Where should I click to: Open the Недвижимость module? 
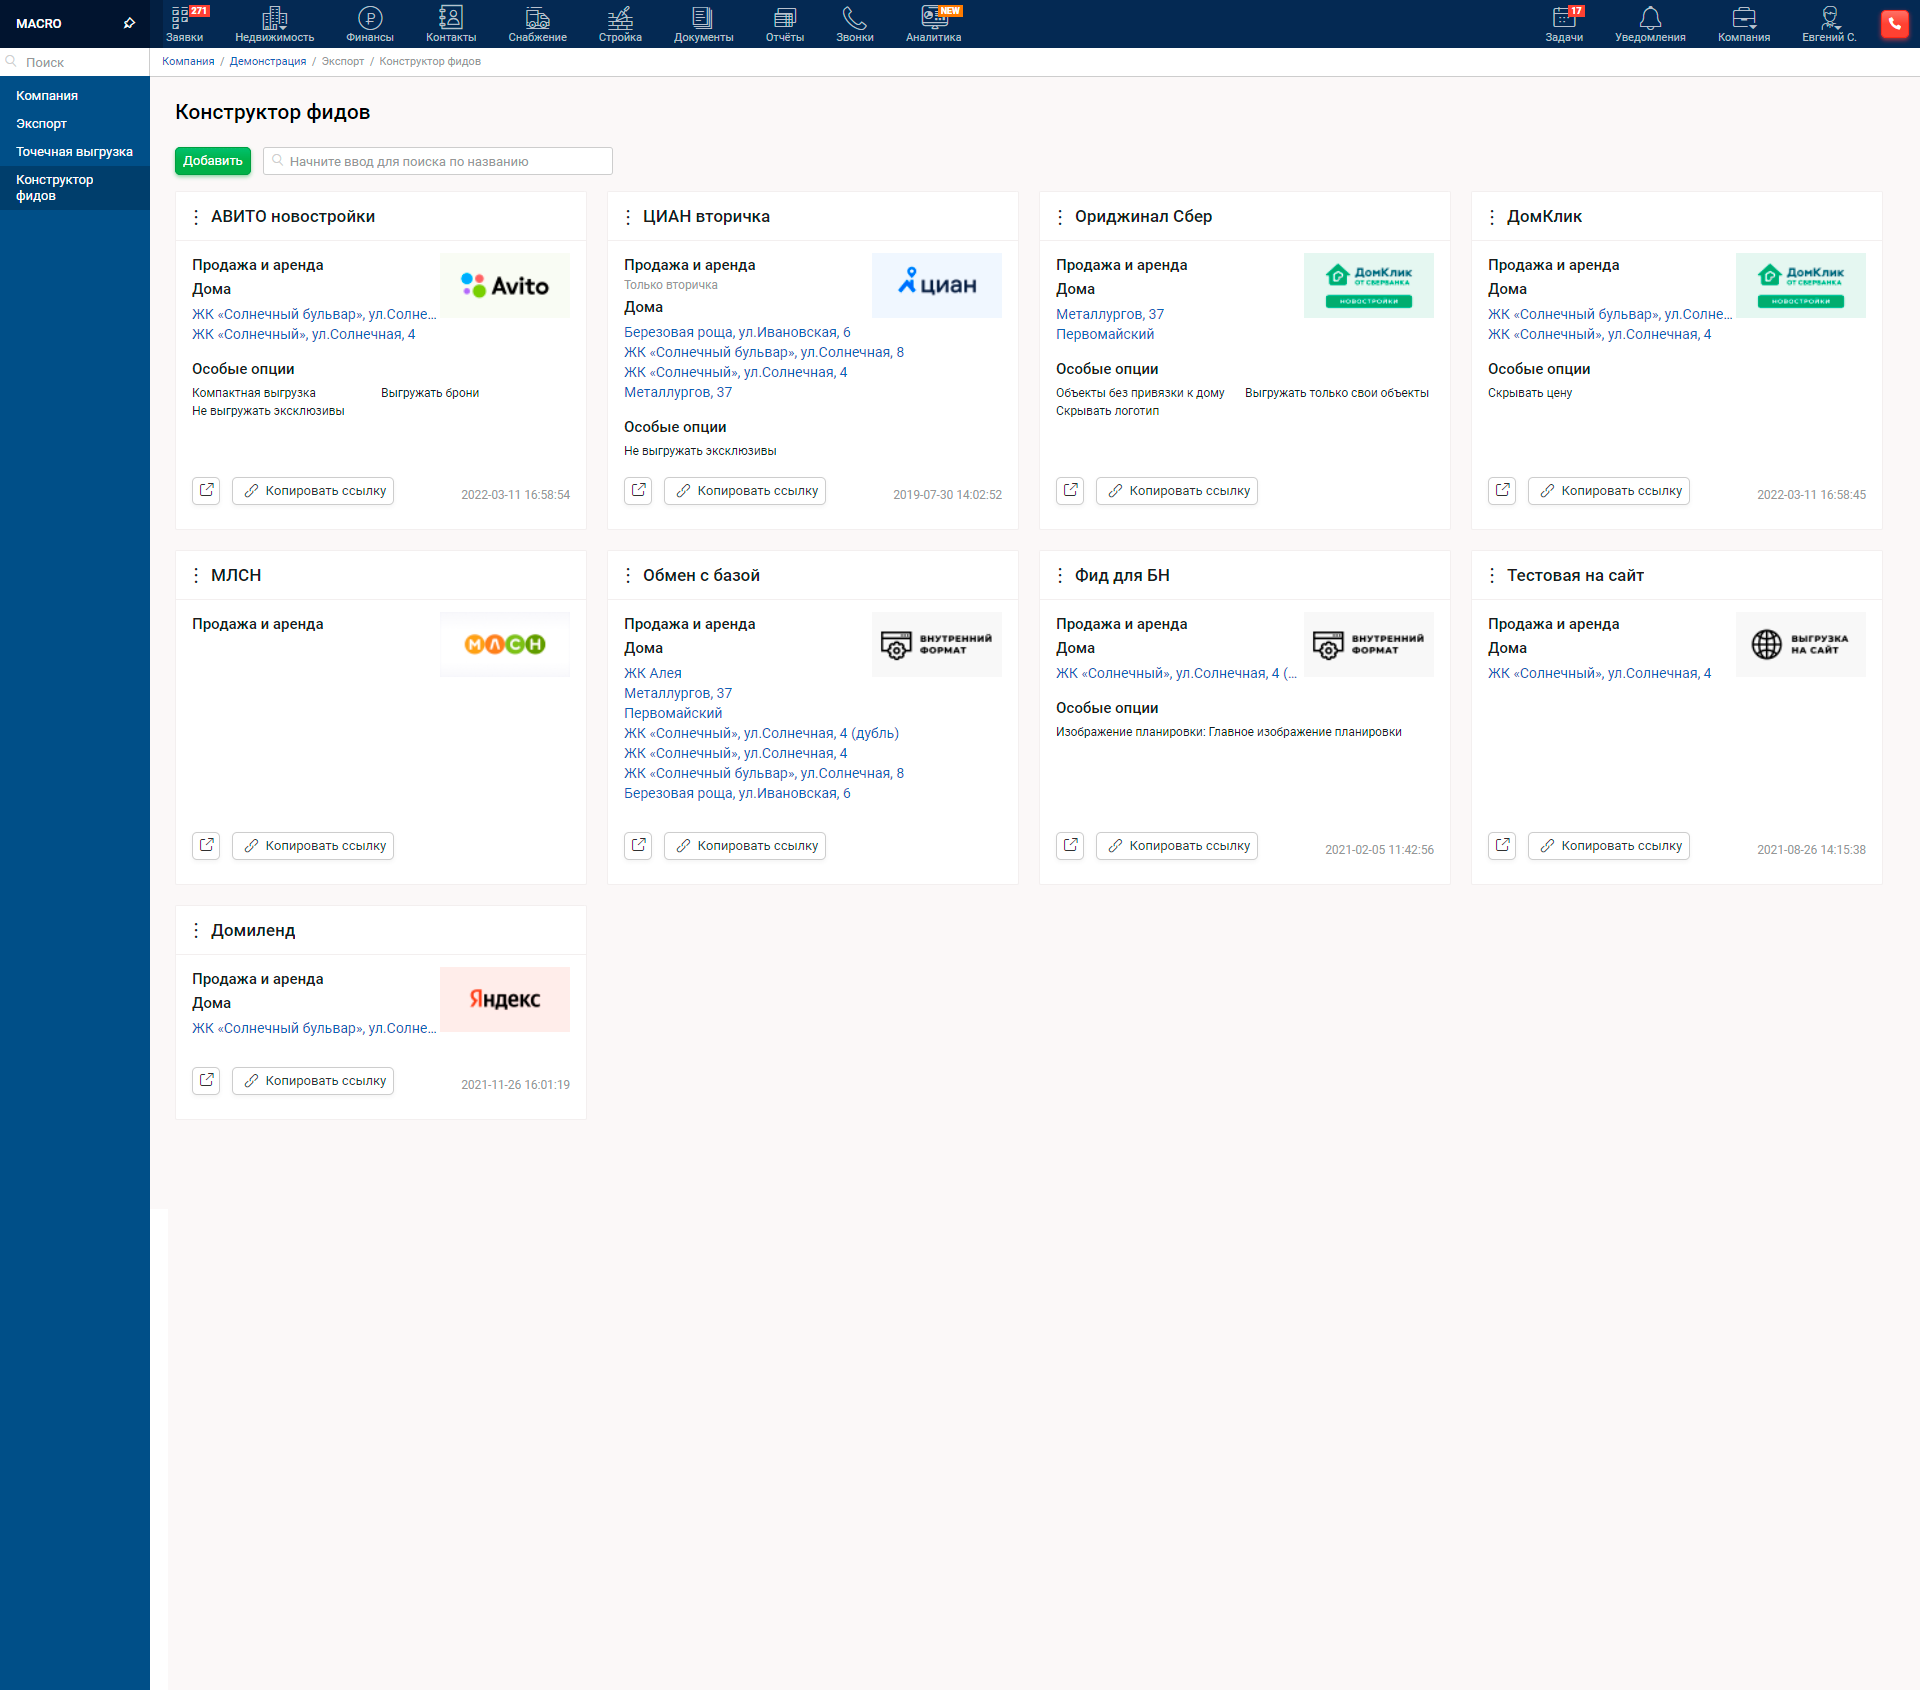273,23
